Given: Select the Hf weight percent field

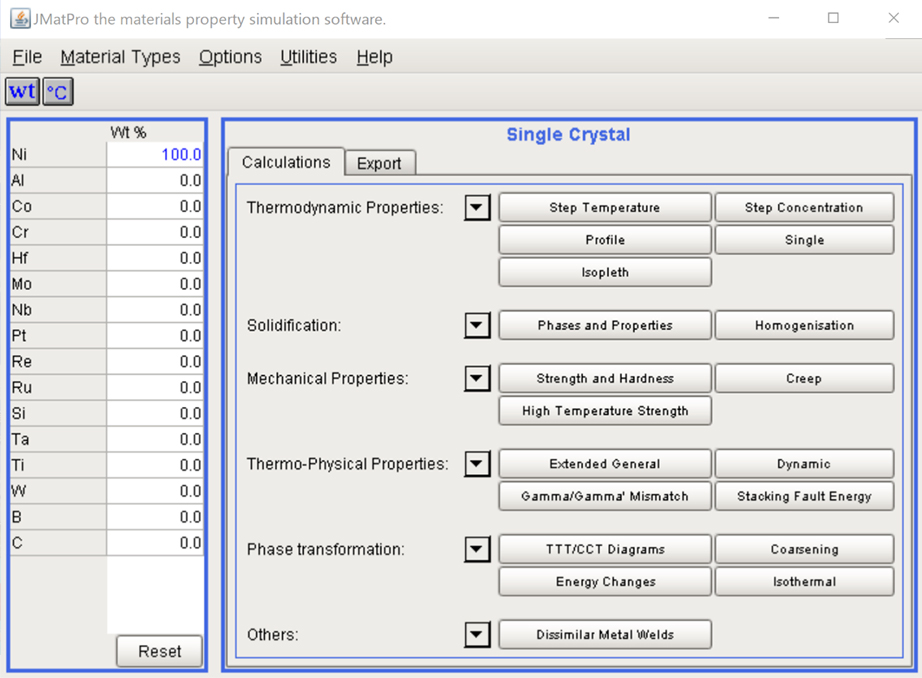Looking at the screenshot, I should pyautogui.click(x=155, y=258).
